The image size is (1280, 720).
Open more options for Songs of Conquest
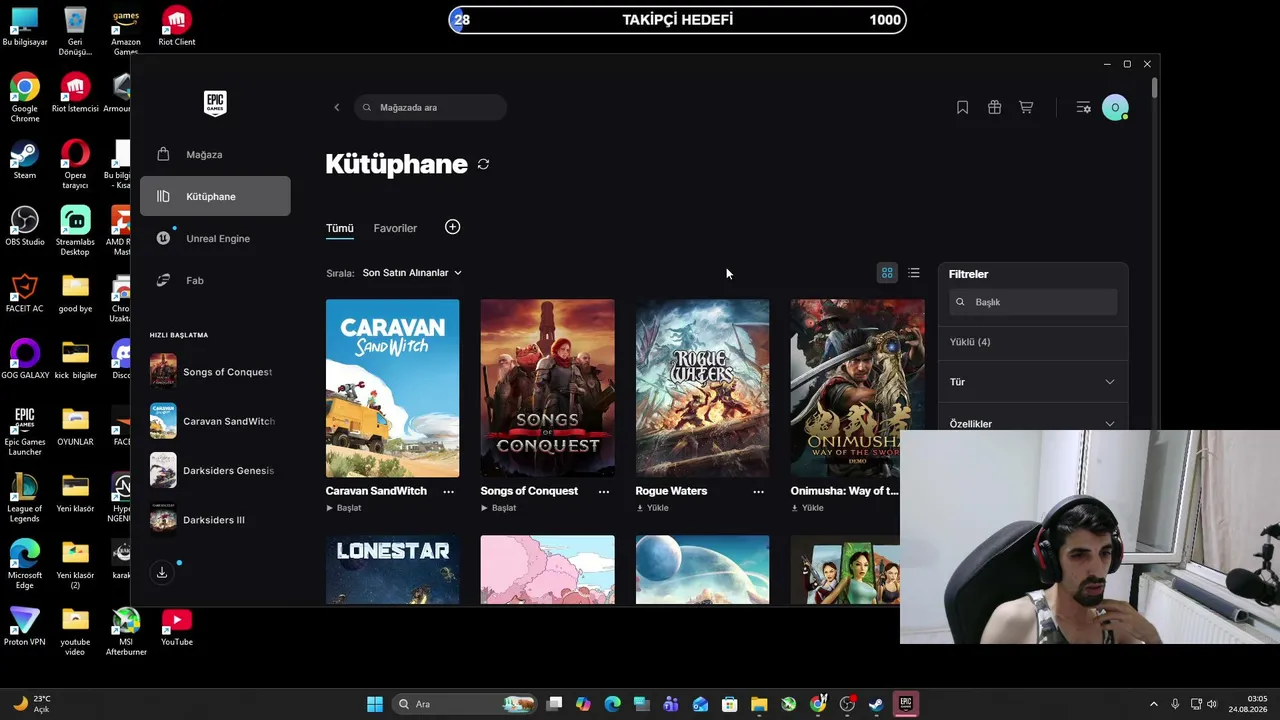tap(603, 491)
